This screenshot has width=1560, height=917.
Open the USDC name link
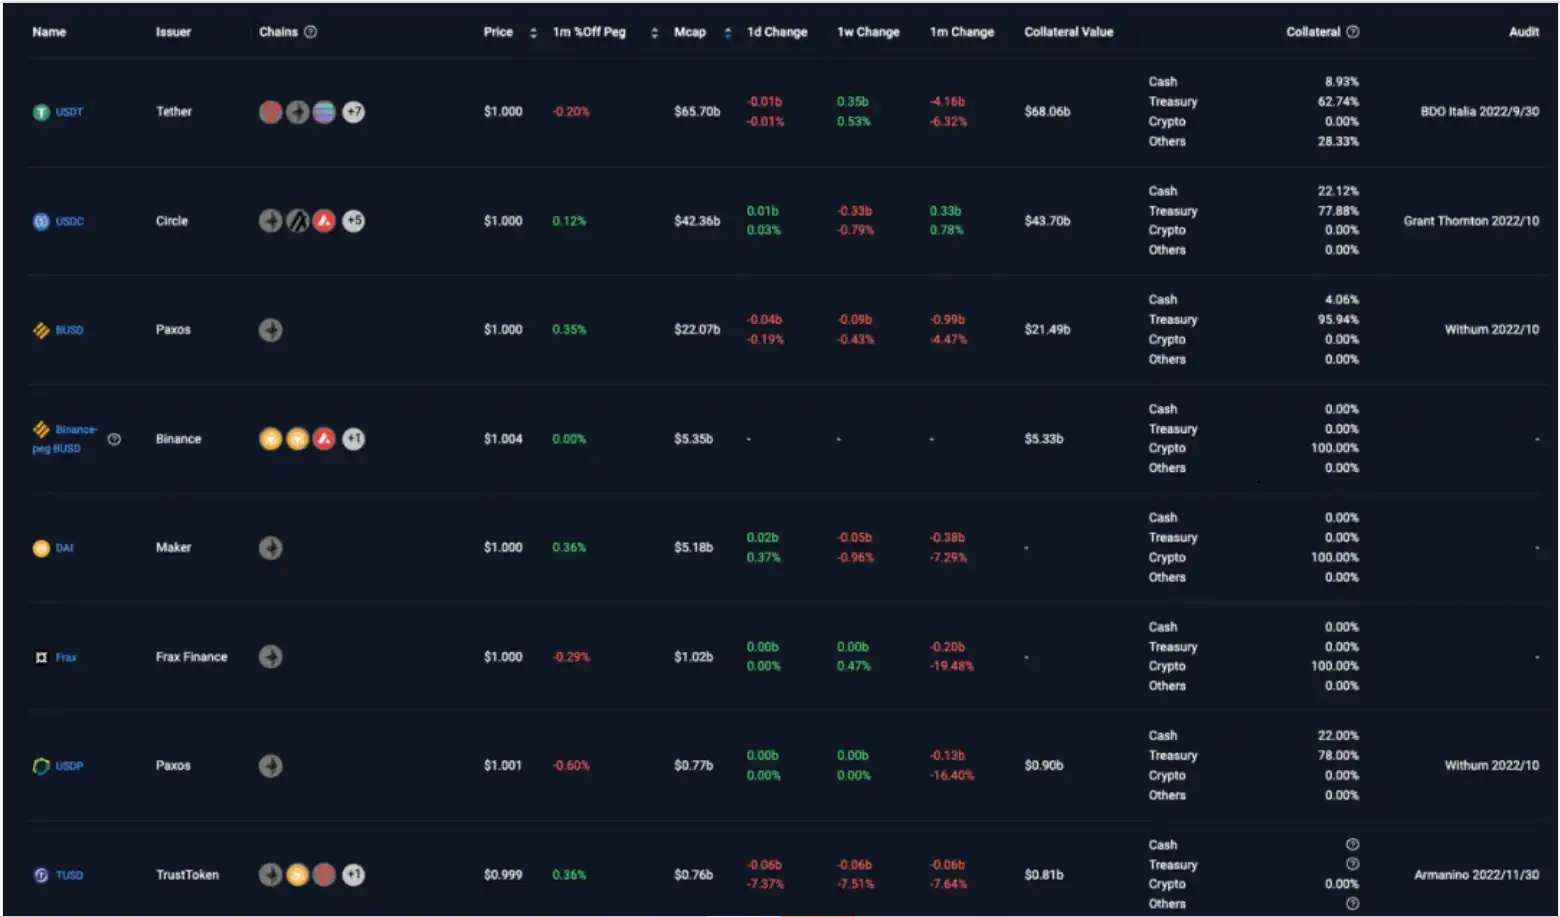[69, 221]
